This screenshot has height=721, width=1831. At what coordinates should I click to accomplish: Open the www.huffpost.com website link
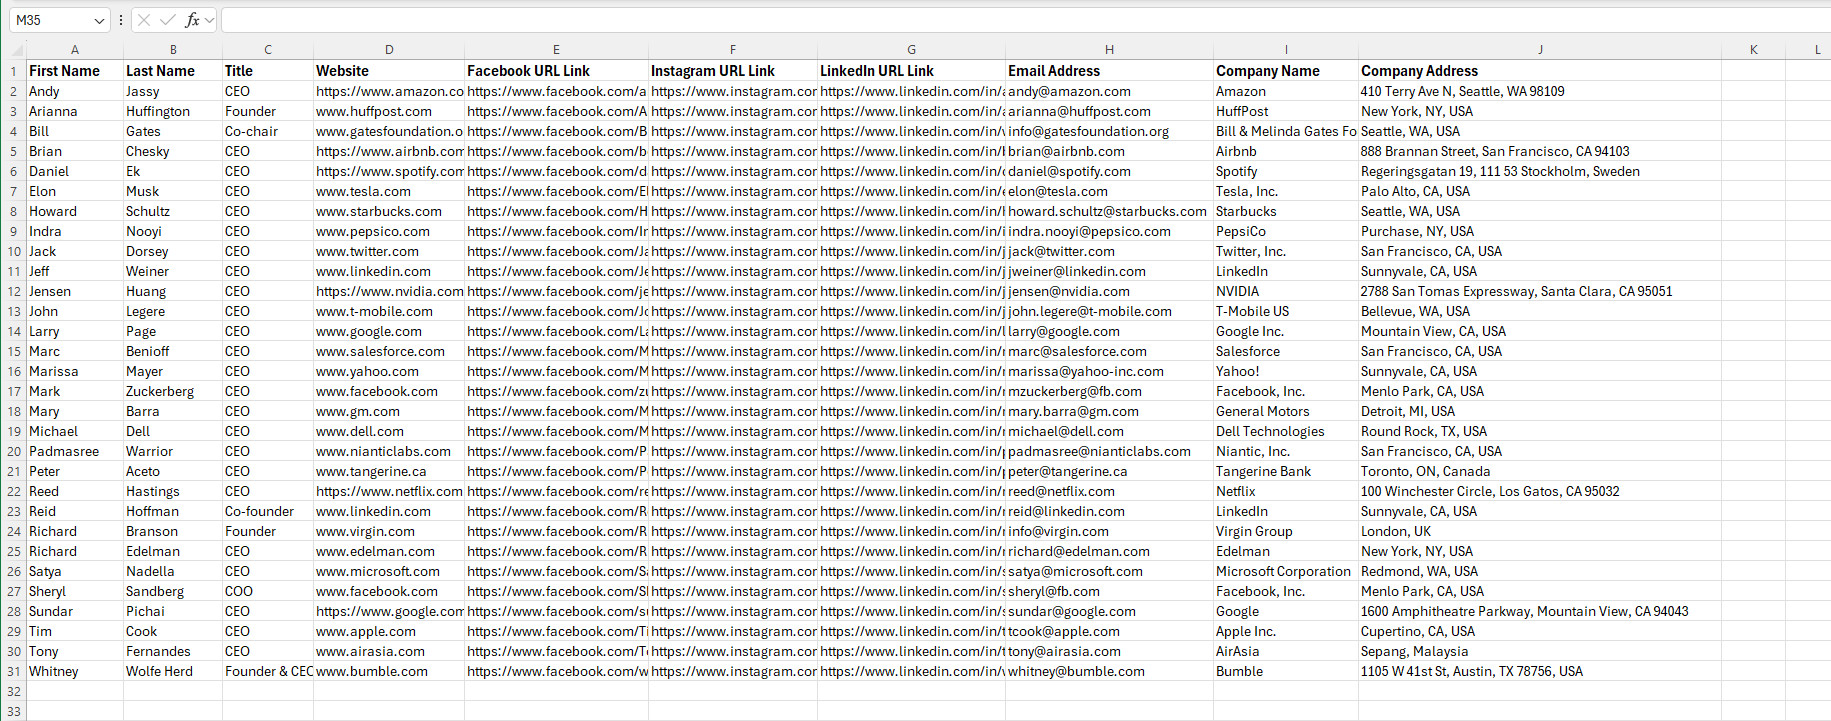click(374, 111)
